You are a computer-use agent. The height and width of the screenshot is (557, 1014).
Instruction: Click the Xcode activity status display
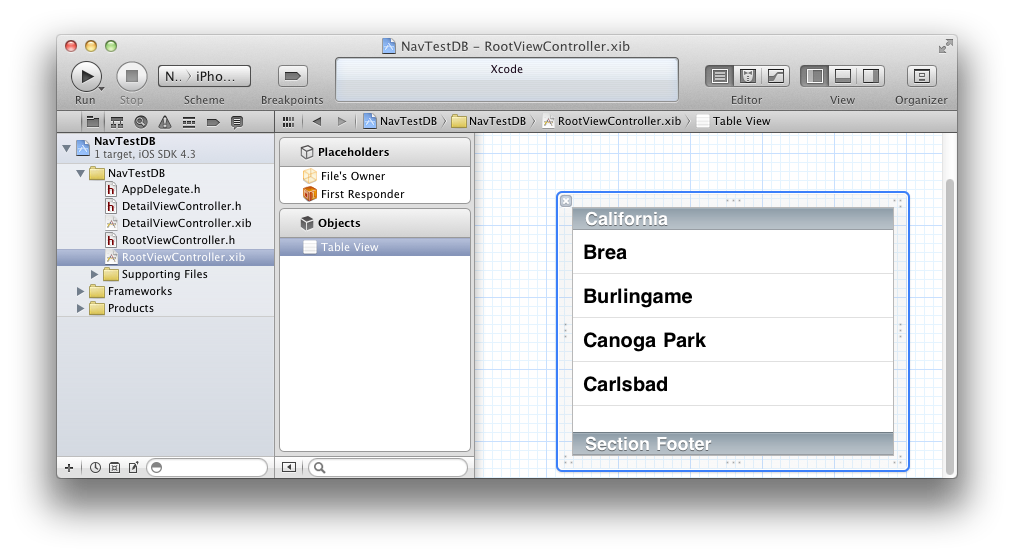[x=507, y=80]
